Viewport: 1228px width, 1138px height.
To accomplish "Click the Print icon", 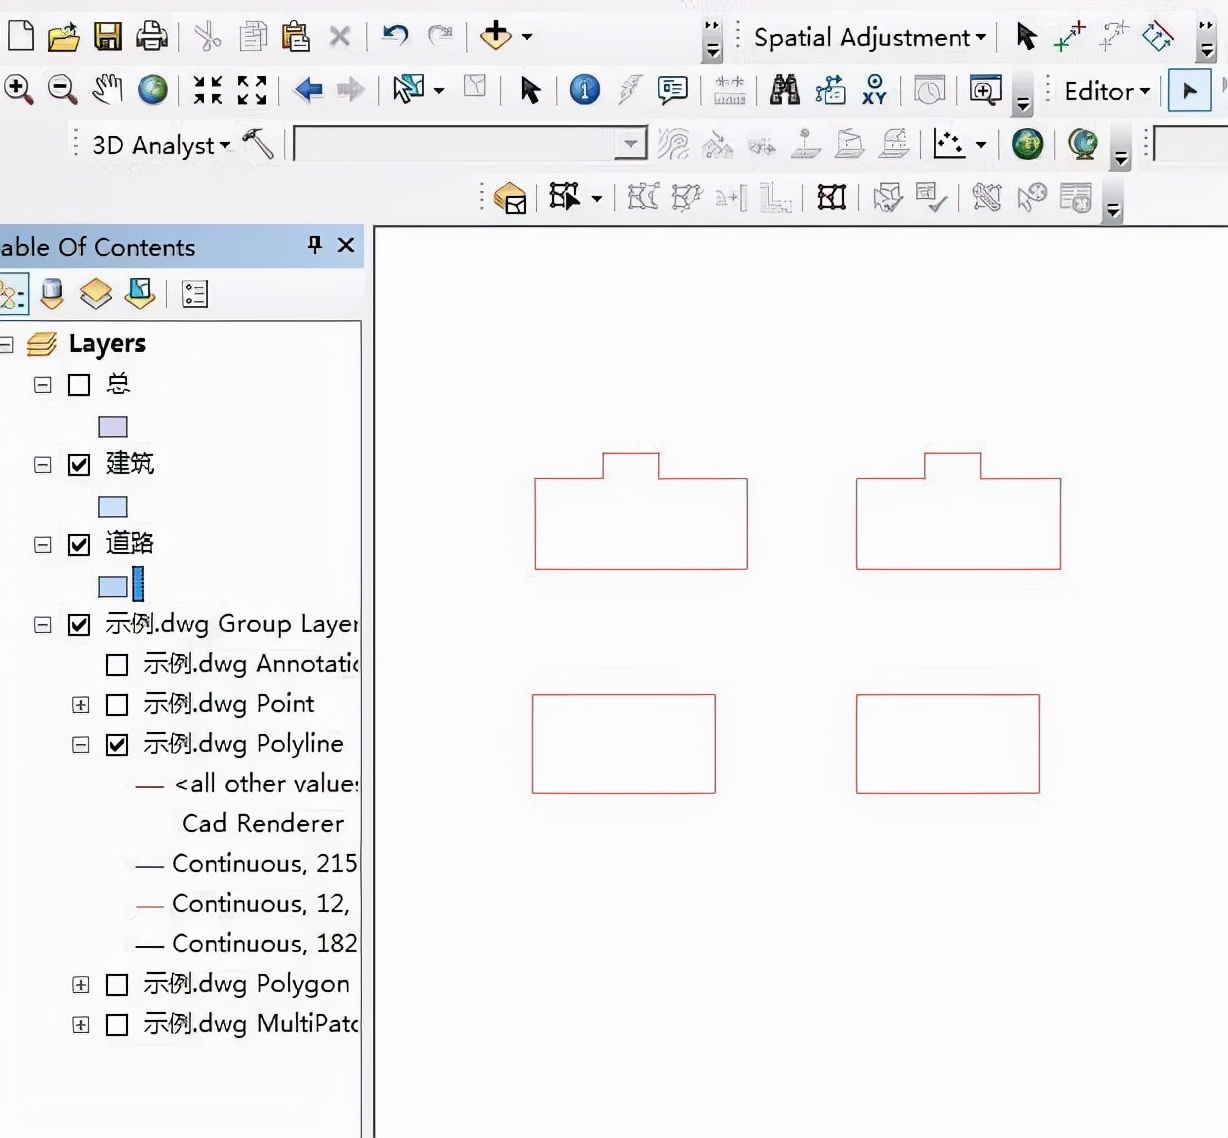I will point(151,37).
